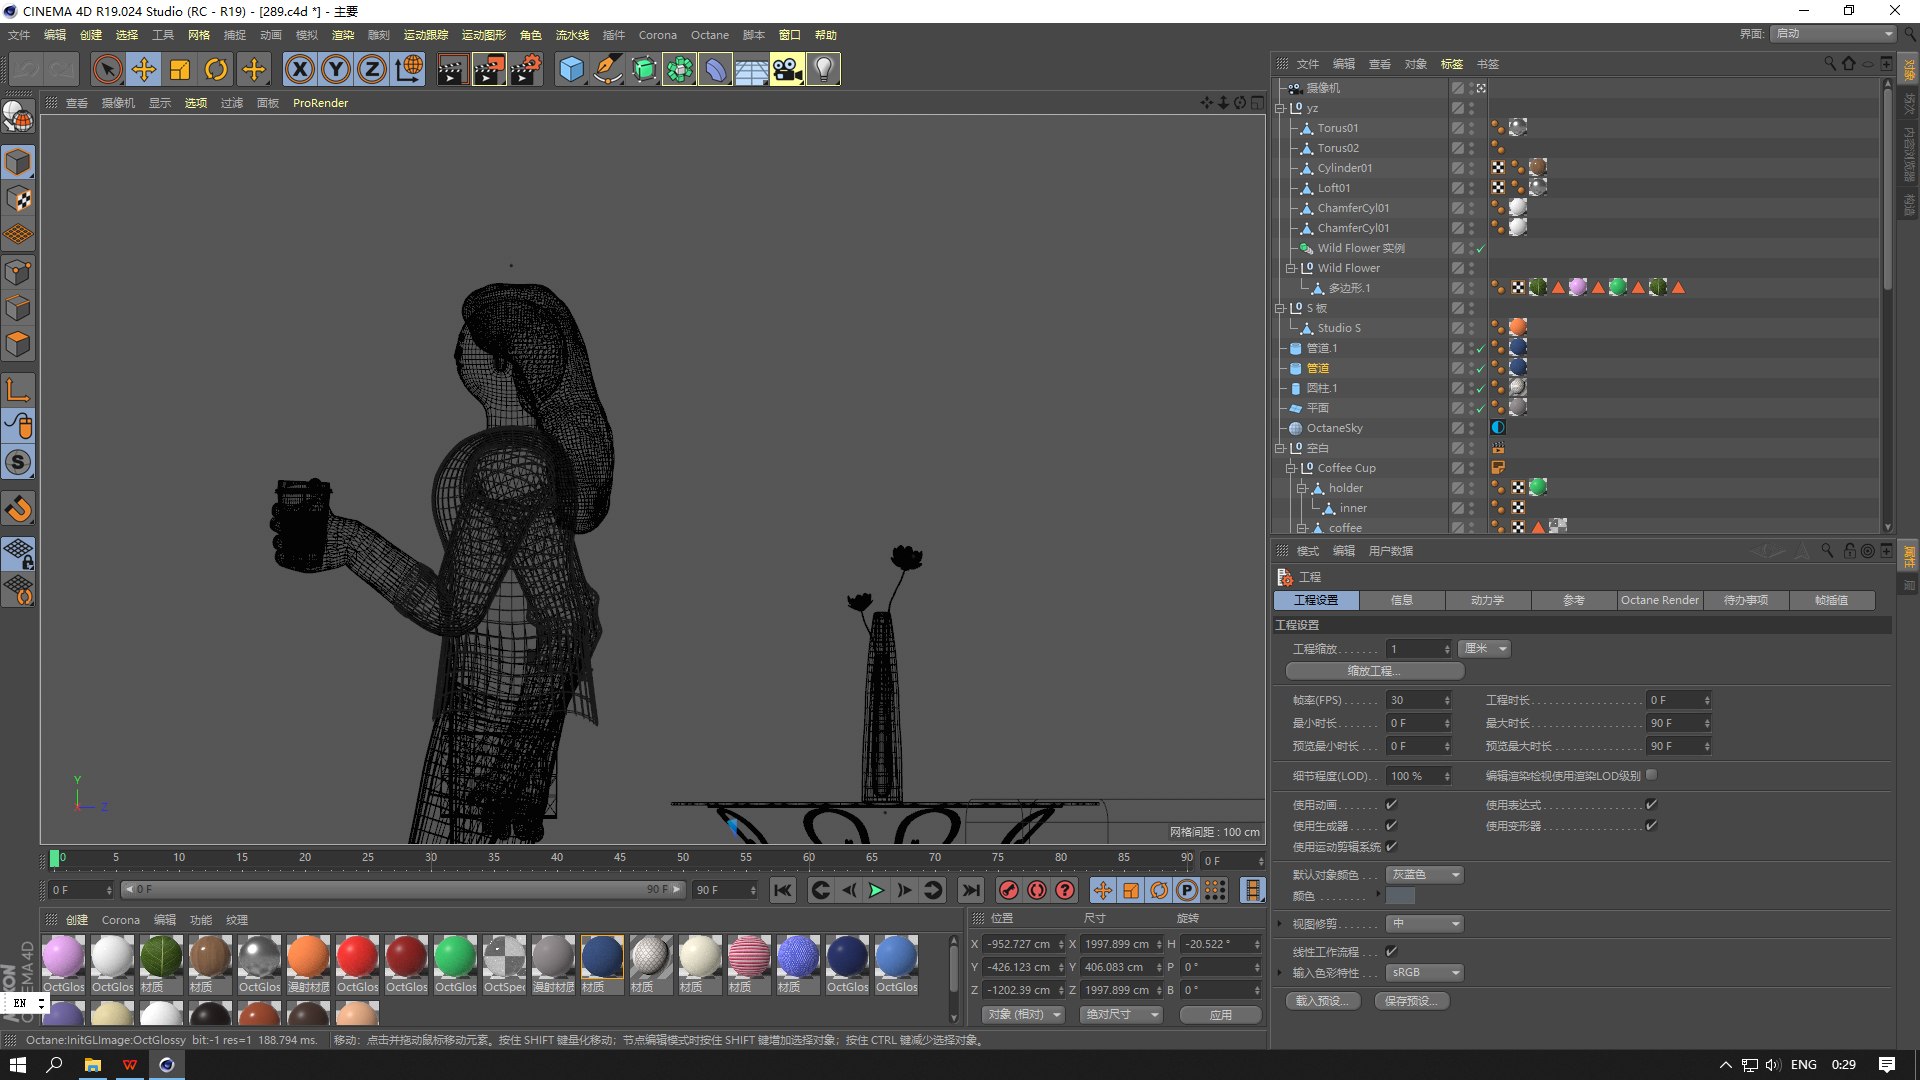Open the project scale units dropdown
The width and height of the screenshot is (1920, 1080).
(x=1484, y=649)
